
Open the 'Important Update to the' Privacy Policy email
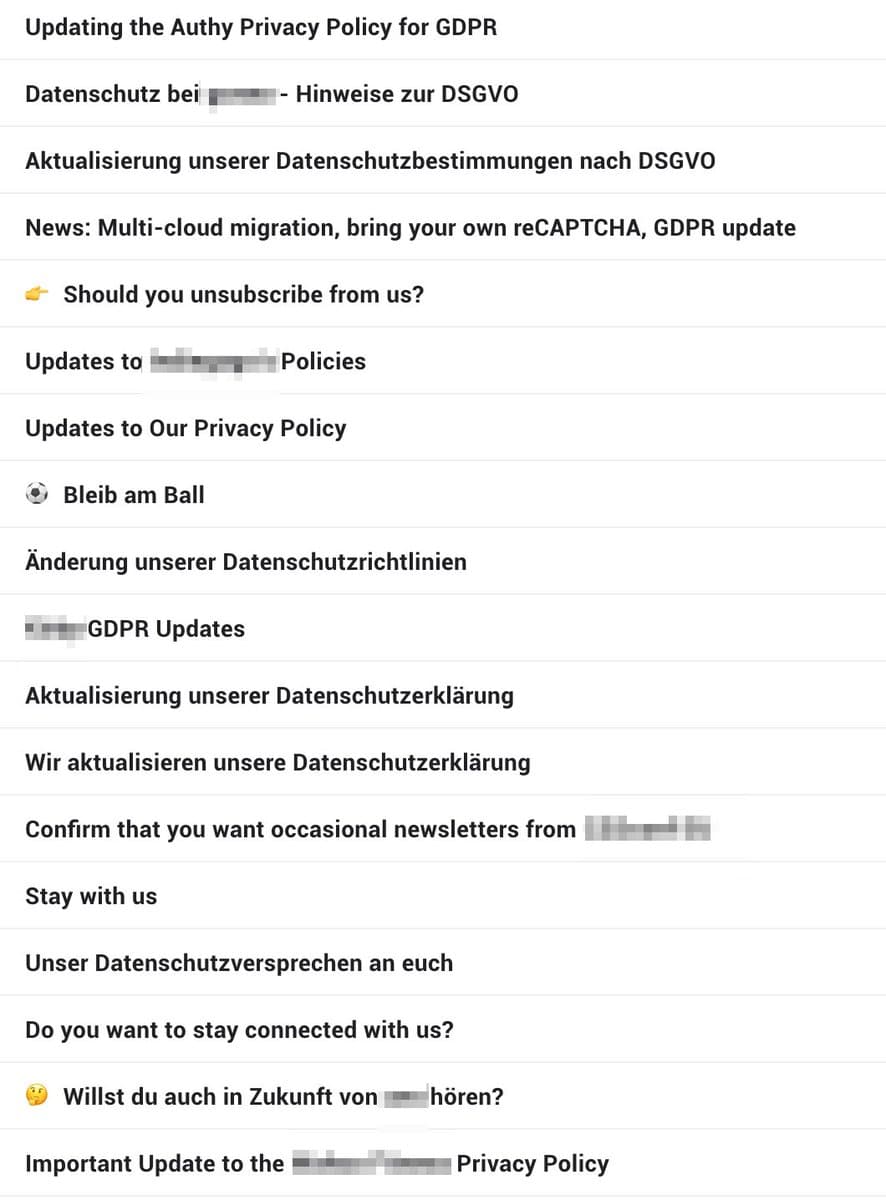click(x=317, y=1164)
